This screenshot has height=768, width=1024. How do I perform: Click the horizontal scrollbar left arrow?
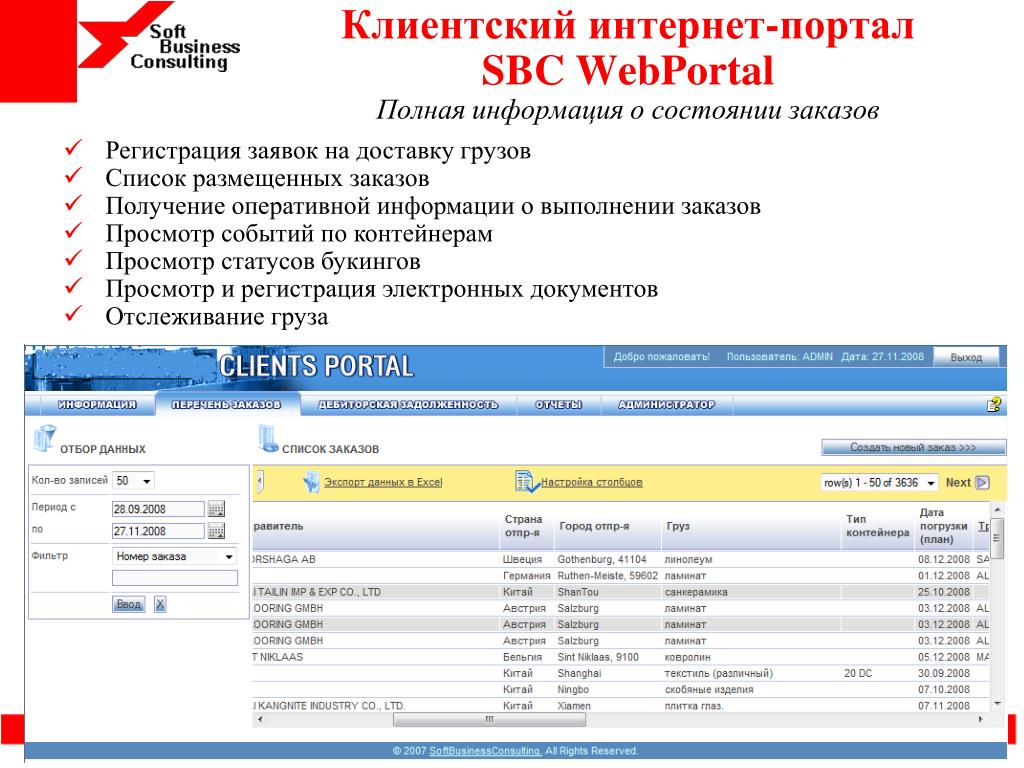[x=260, y=720]
